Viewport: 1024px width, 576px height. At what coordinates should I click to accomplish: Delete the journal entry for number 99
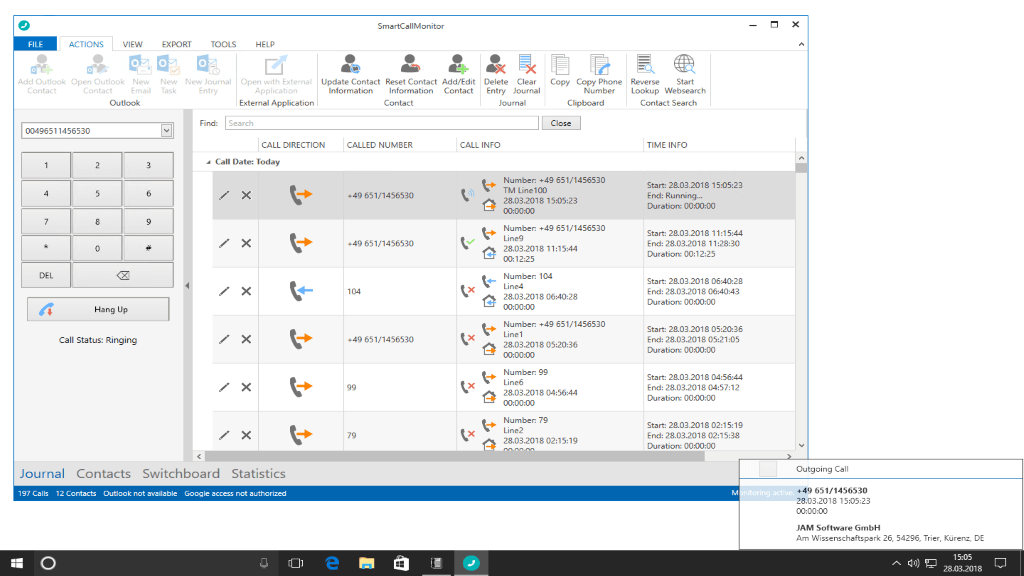pos(246,387)
